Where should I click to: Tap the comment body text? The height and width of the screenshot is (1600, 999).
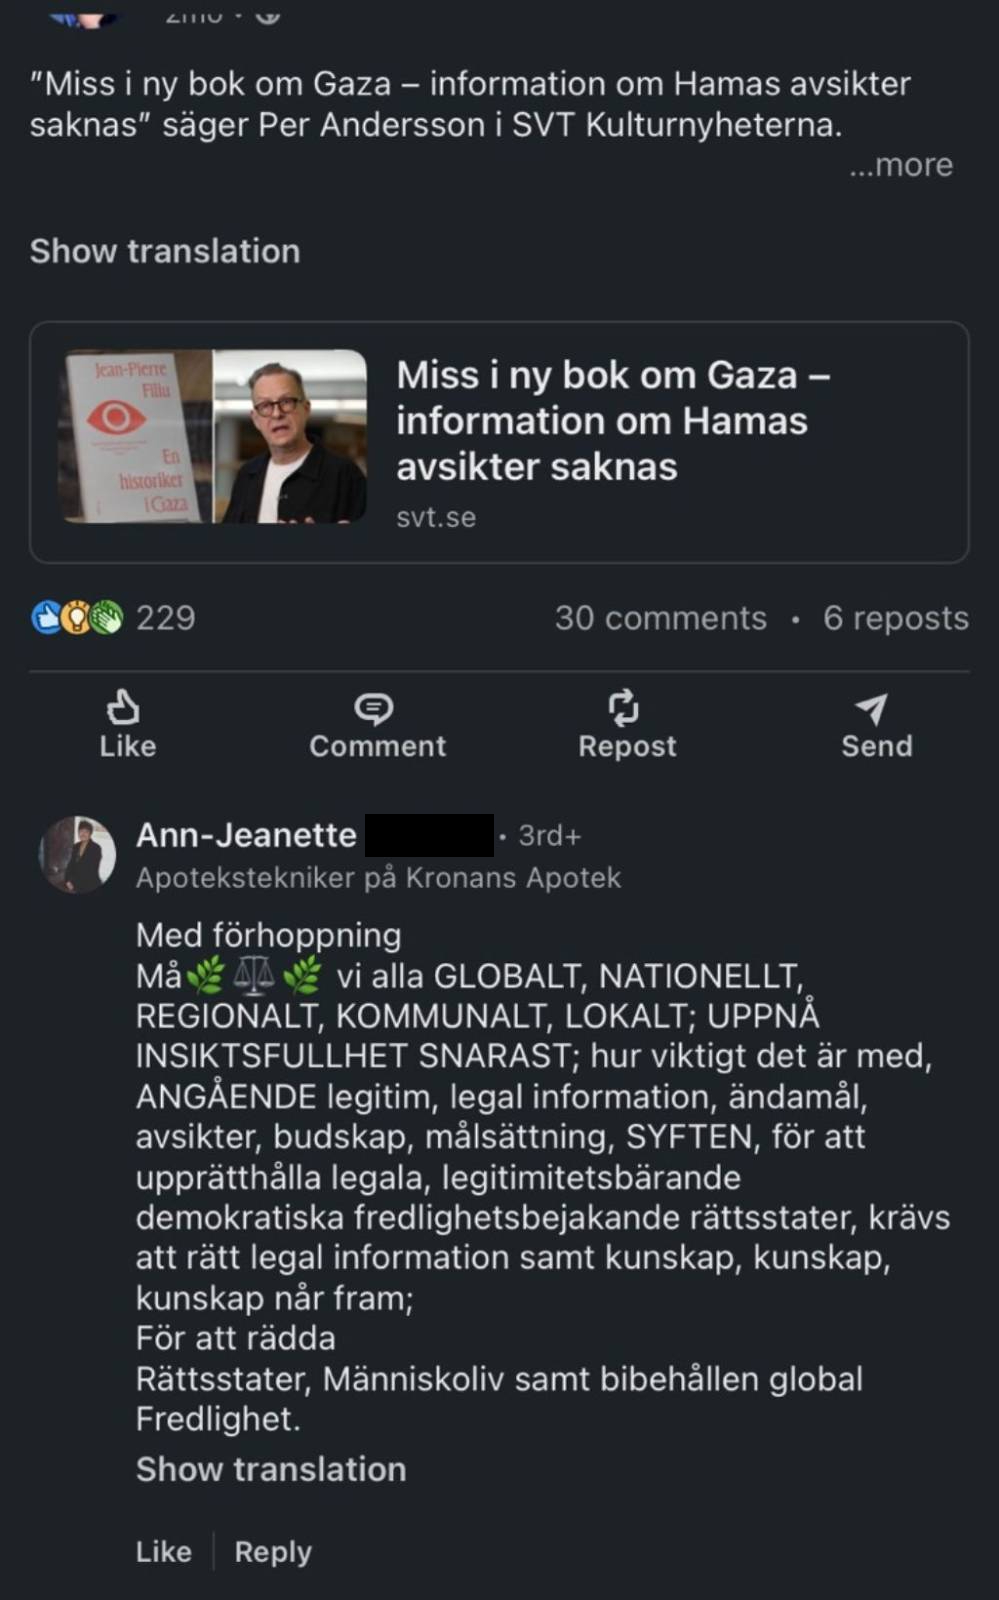point(540,1177)
